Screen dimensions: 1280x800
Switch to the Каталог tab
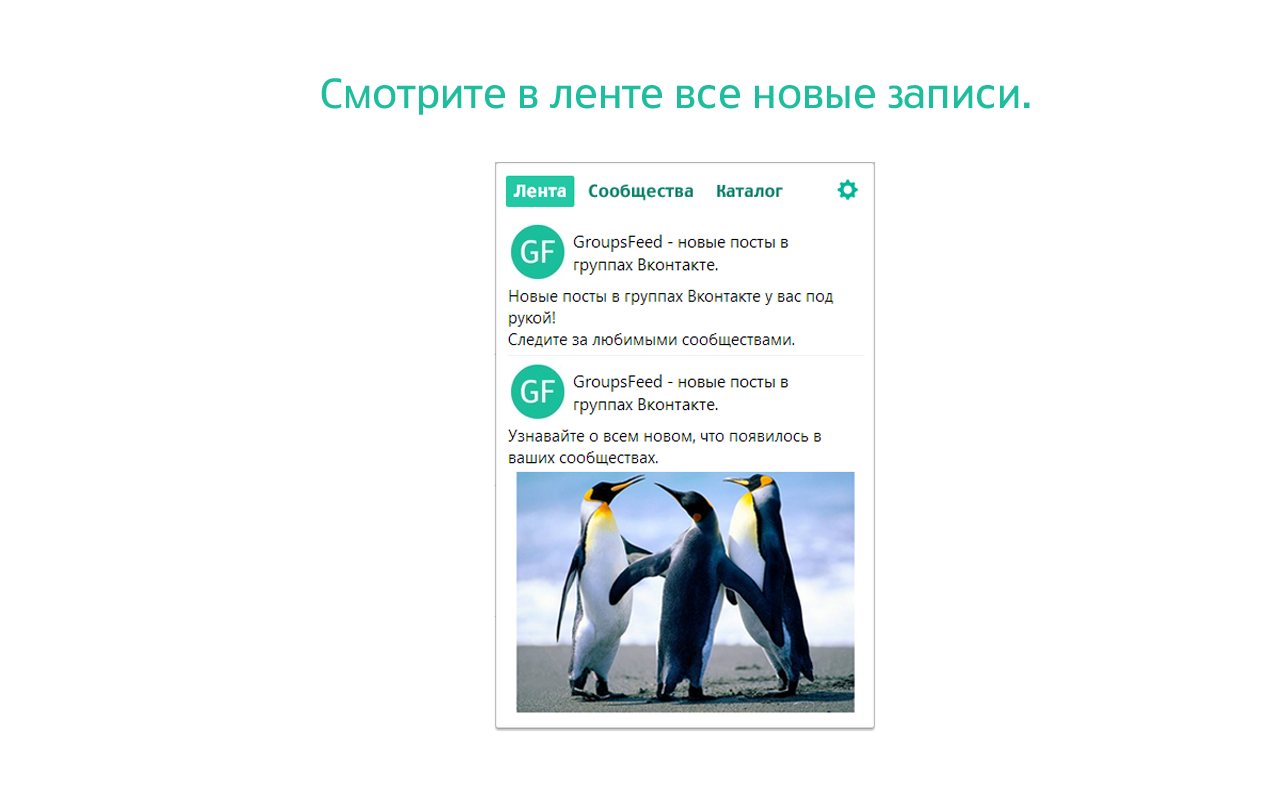point(749,191)
